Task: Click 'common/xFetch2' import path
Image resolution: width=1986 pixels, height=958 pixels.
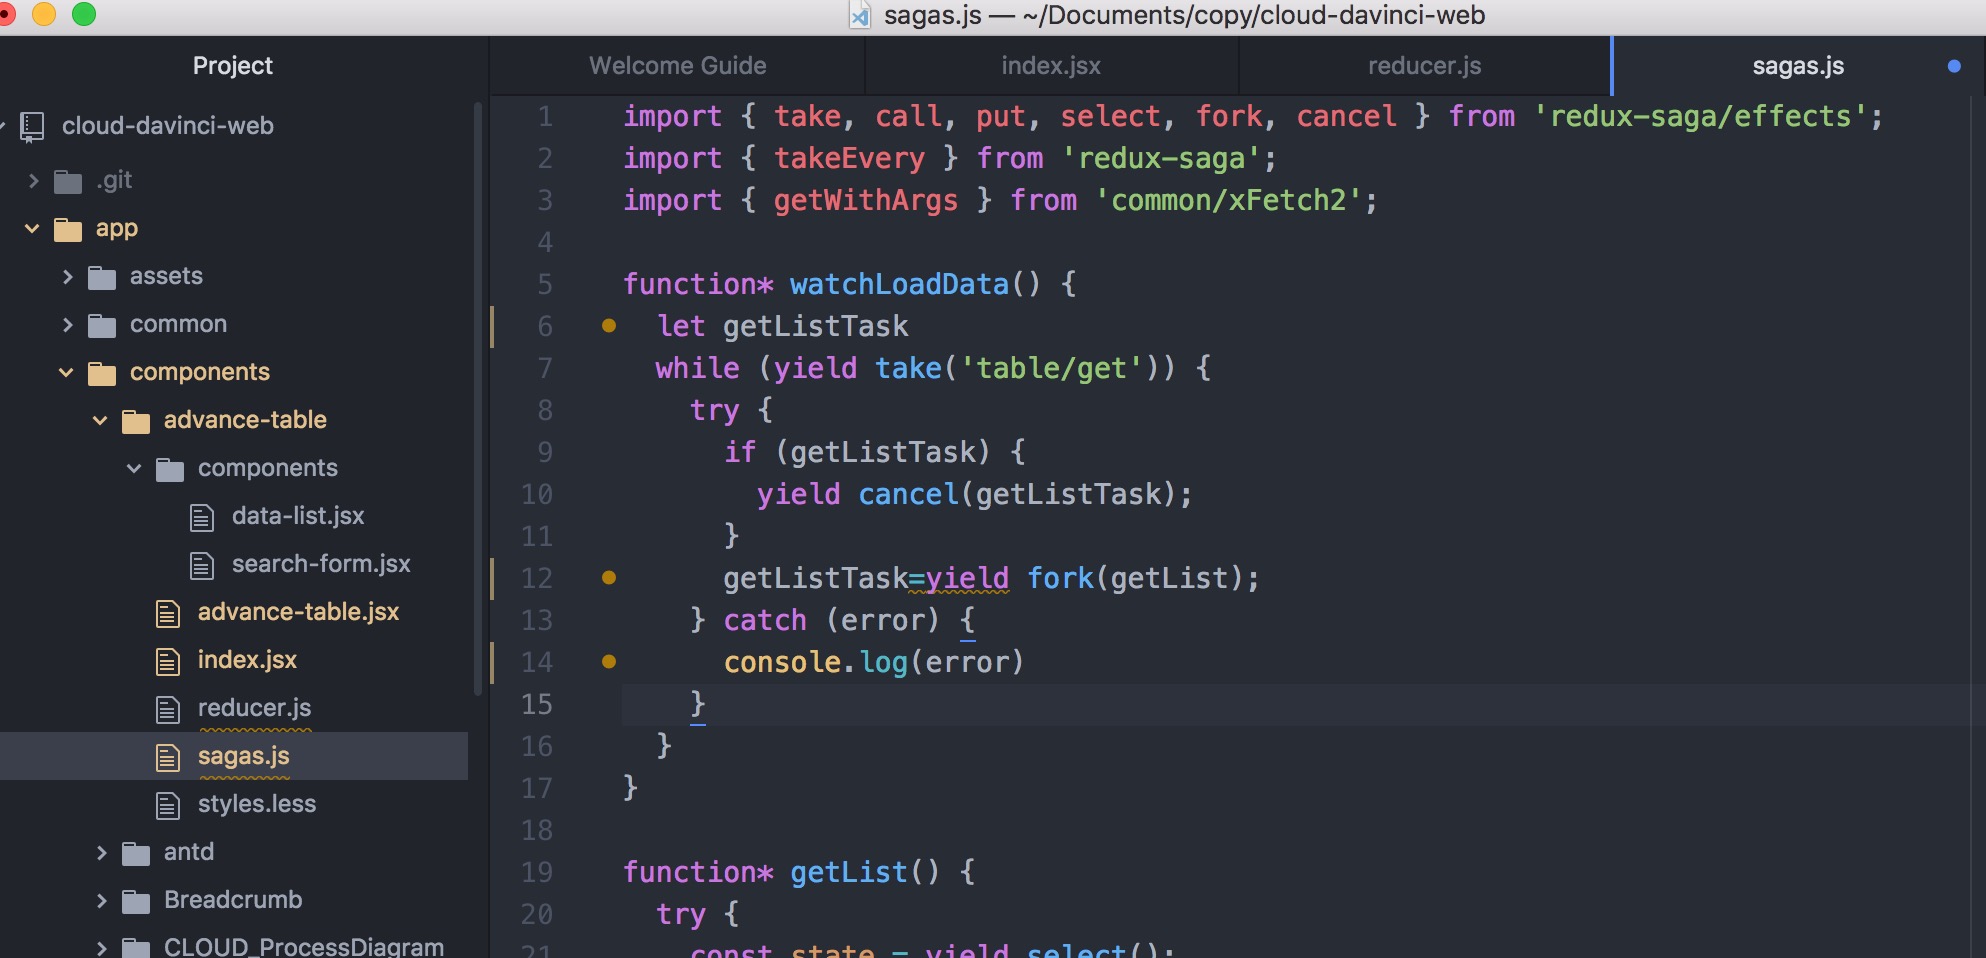Action: (1229, 201)
